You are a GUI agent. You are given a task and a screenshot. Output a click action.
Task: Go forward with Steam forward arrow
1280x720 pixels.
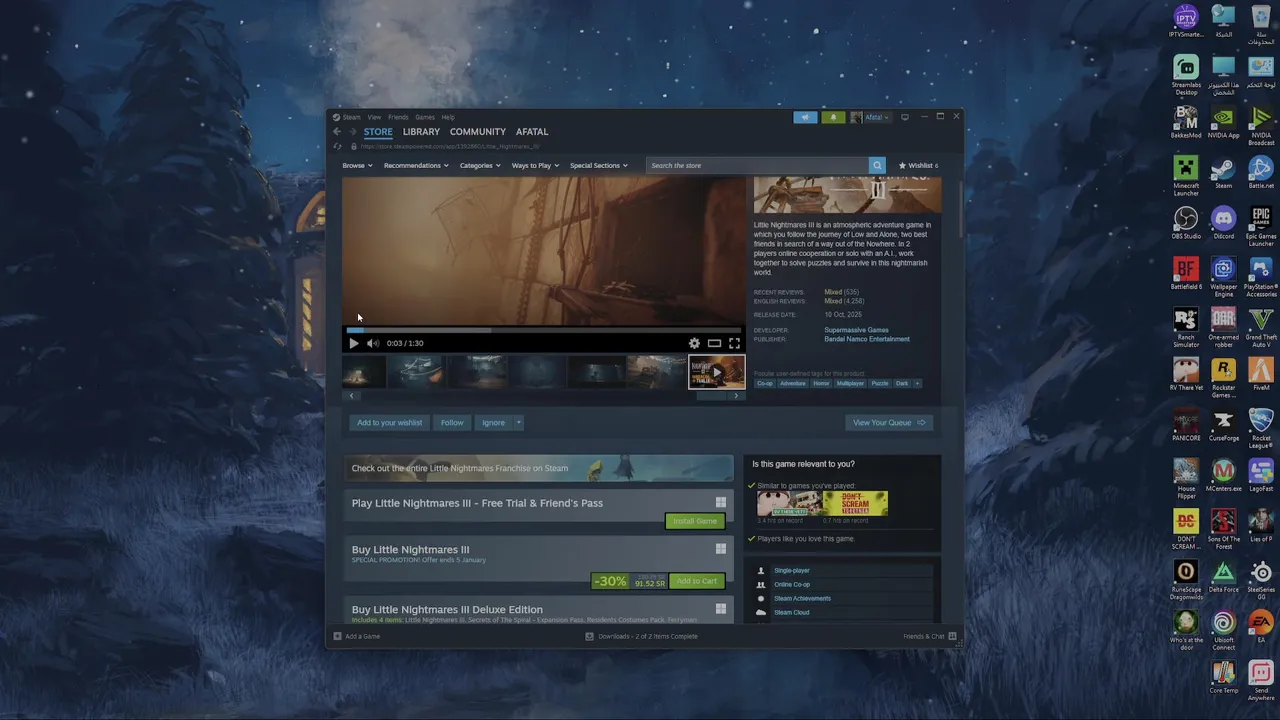click(x=351, y=132)
